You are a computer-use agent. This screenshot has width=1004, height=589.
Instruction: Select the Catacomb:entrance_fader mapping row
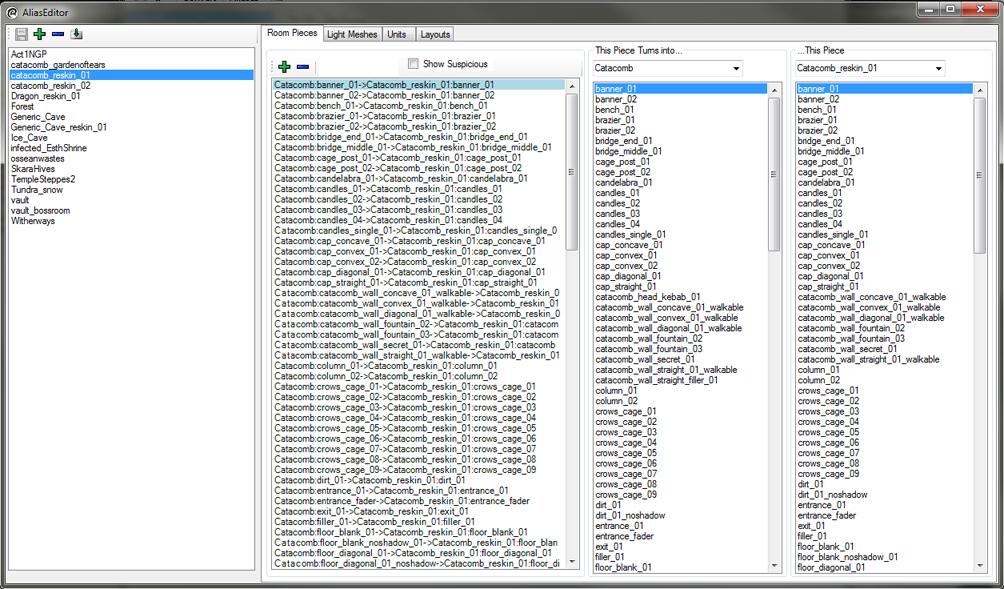[419, 501]
